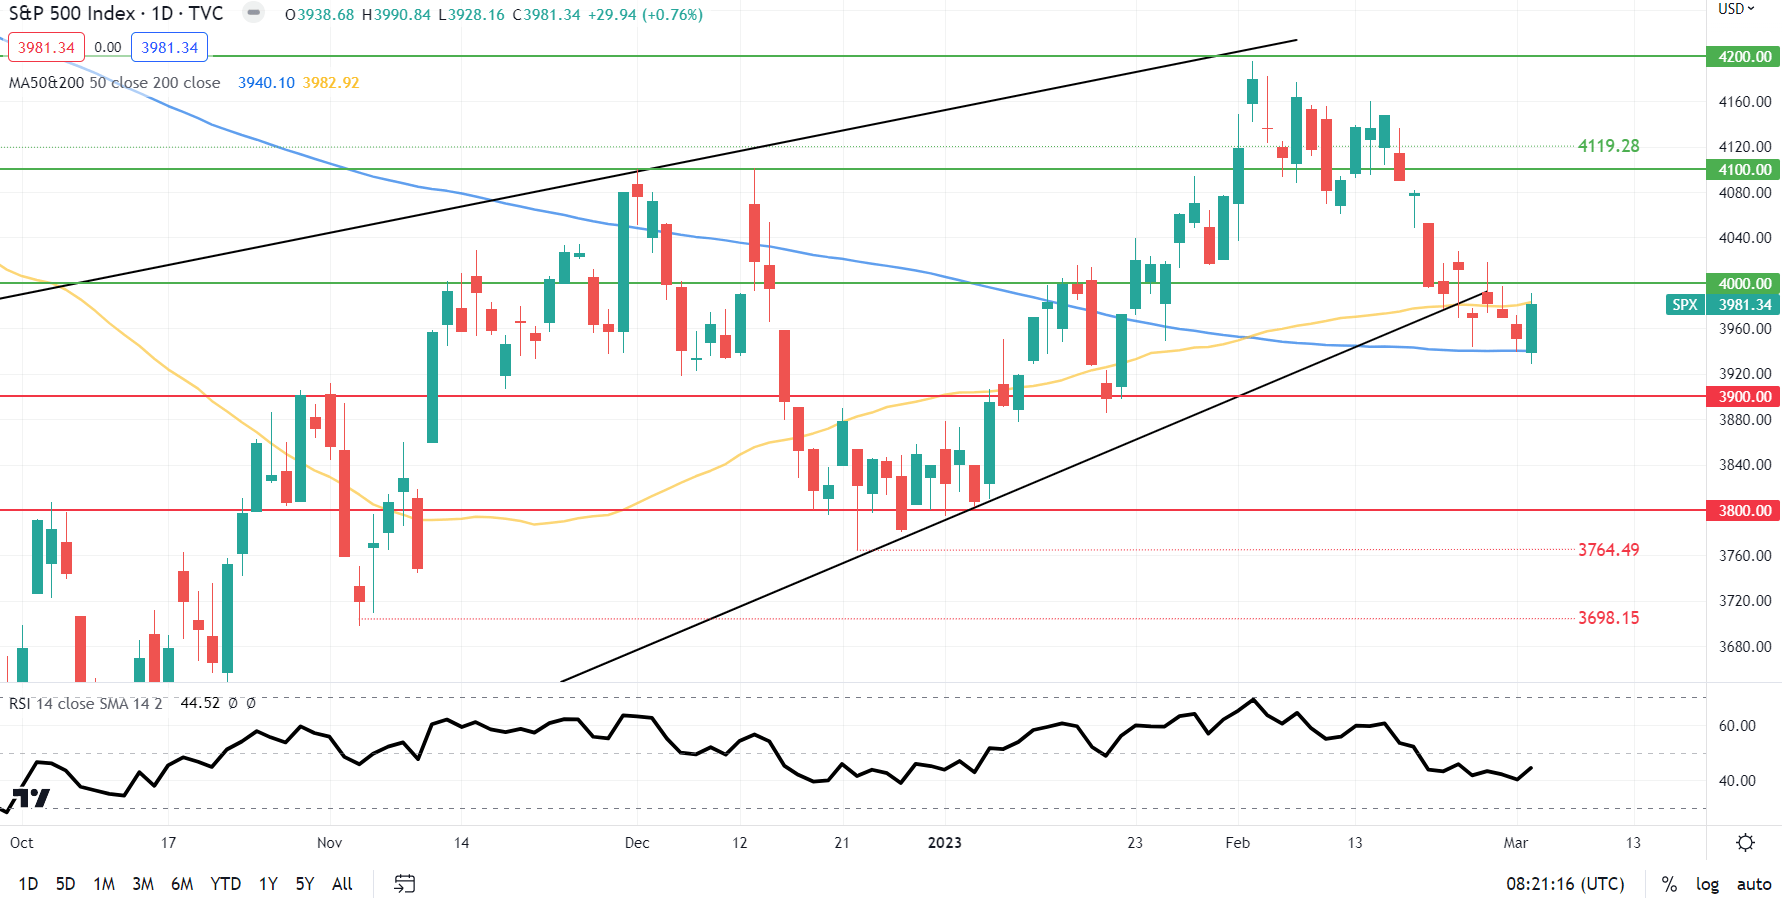1782x905 pixels.
Task: Select the 5D time range
Action: pyautogui.click(x=65, y=884)
